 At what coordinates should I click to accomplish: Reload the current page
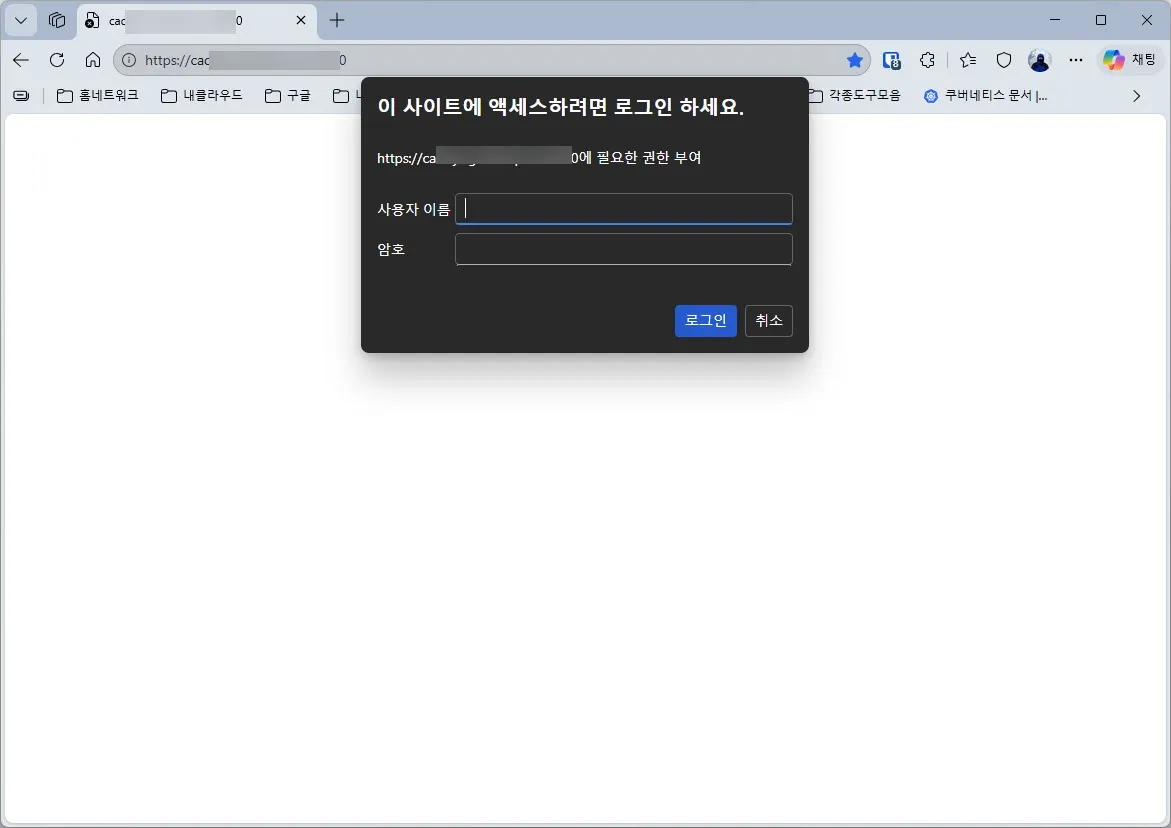(x=57, y=60)
